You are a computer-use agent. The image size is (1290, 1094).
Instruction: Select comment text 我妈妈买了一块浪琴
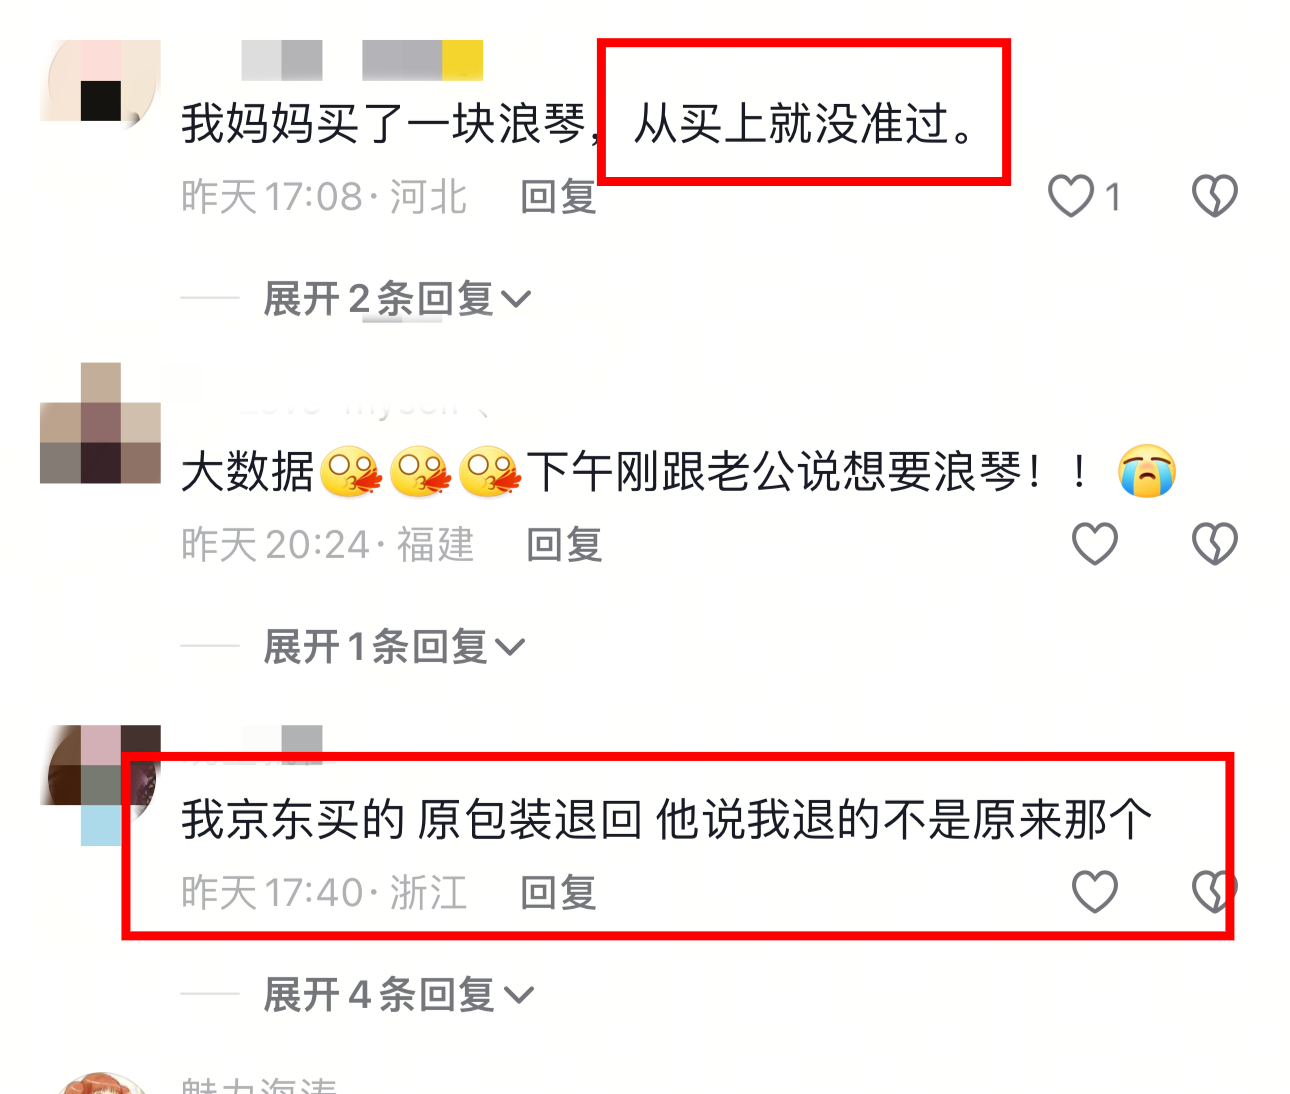pyautogui.click(x=383, y=125)
